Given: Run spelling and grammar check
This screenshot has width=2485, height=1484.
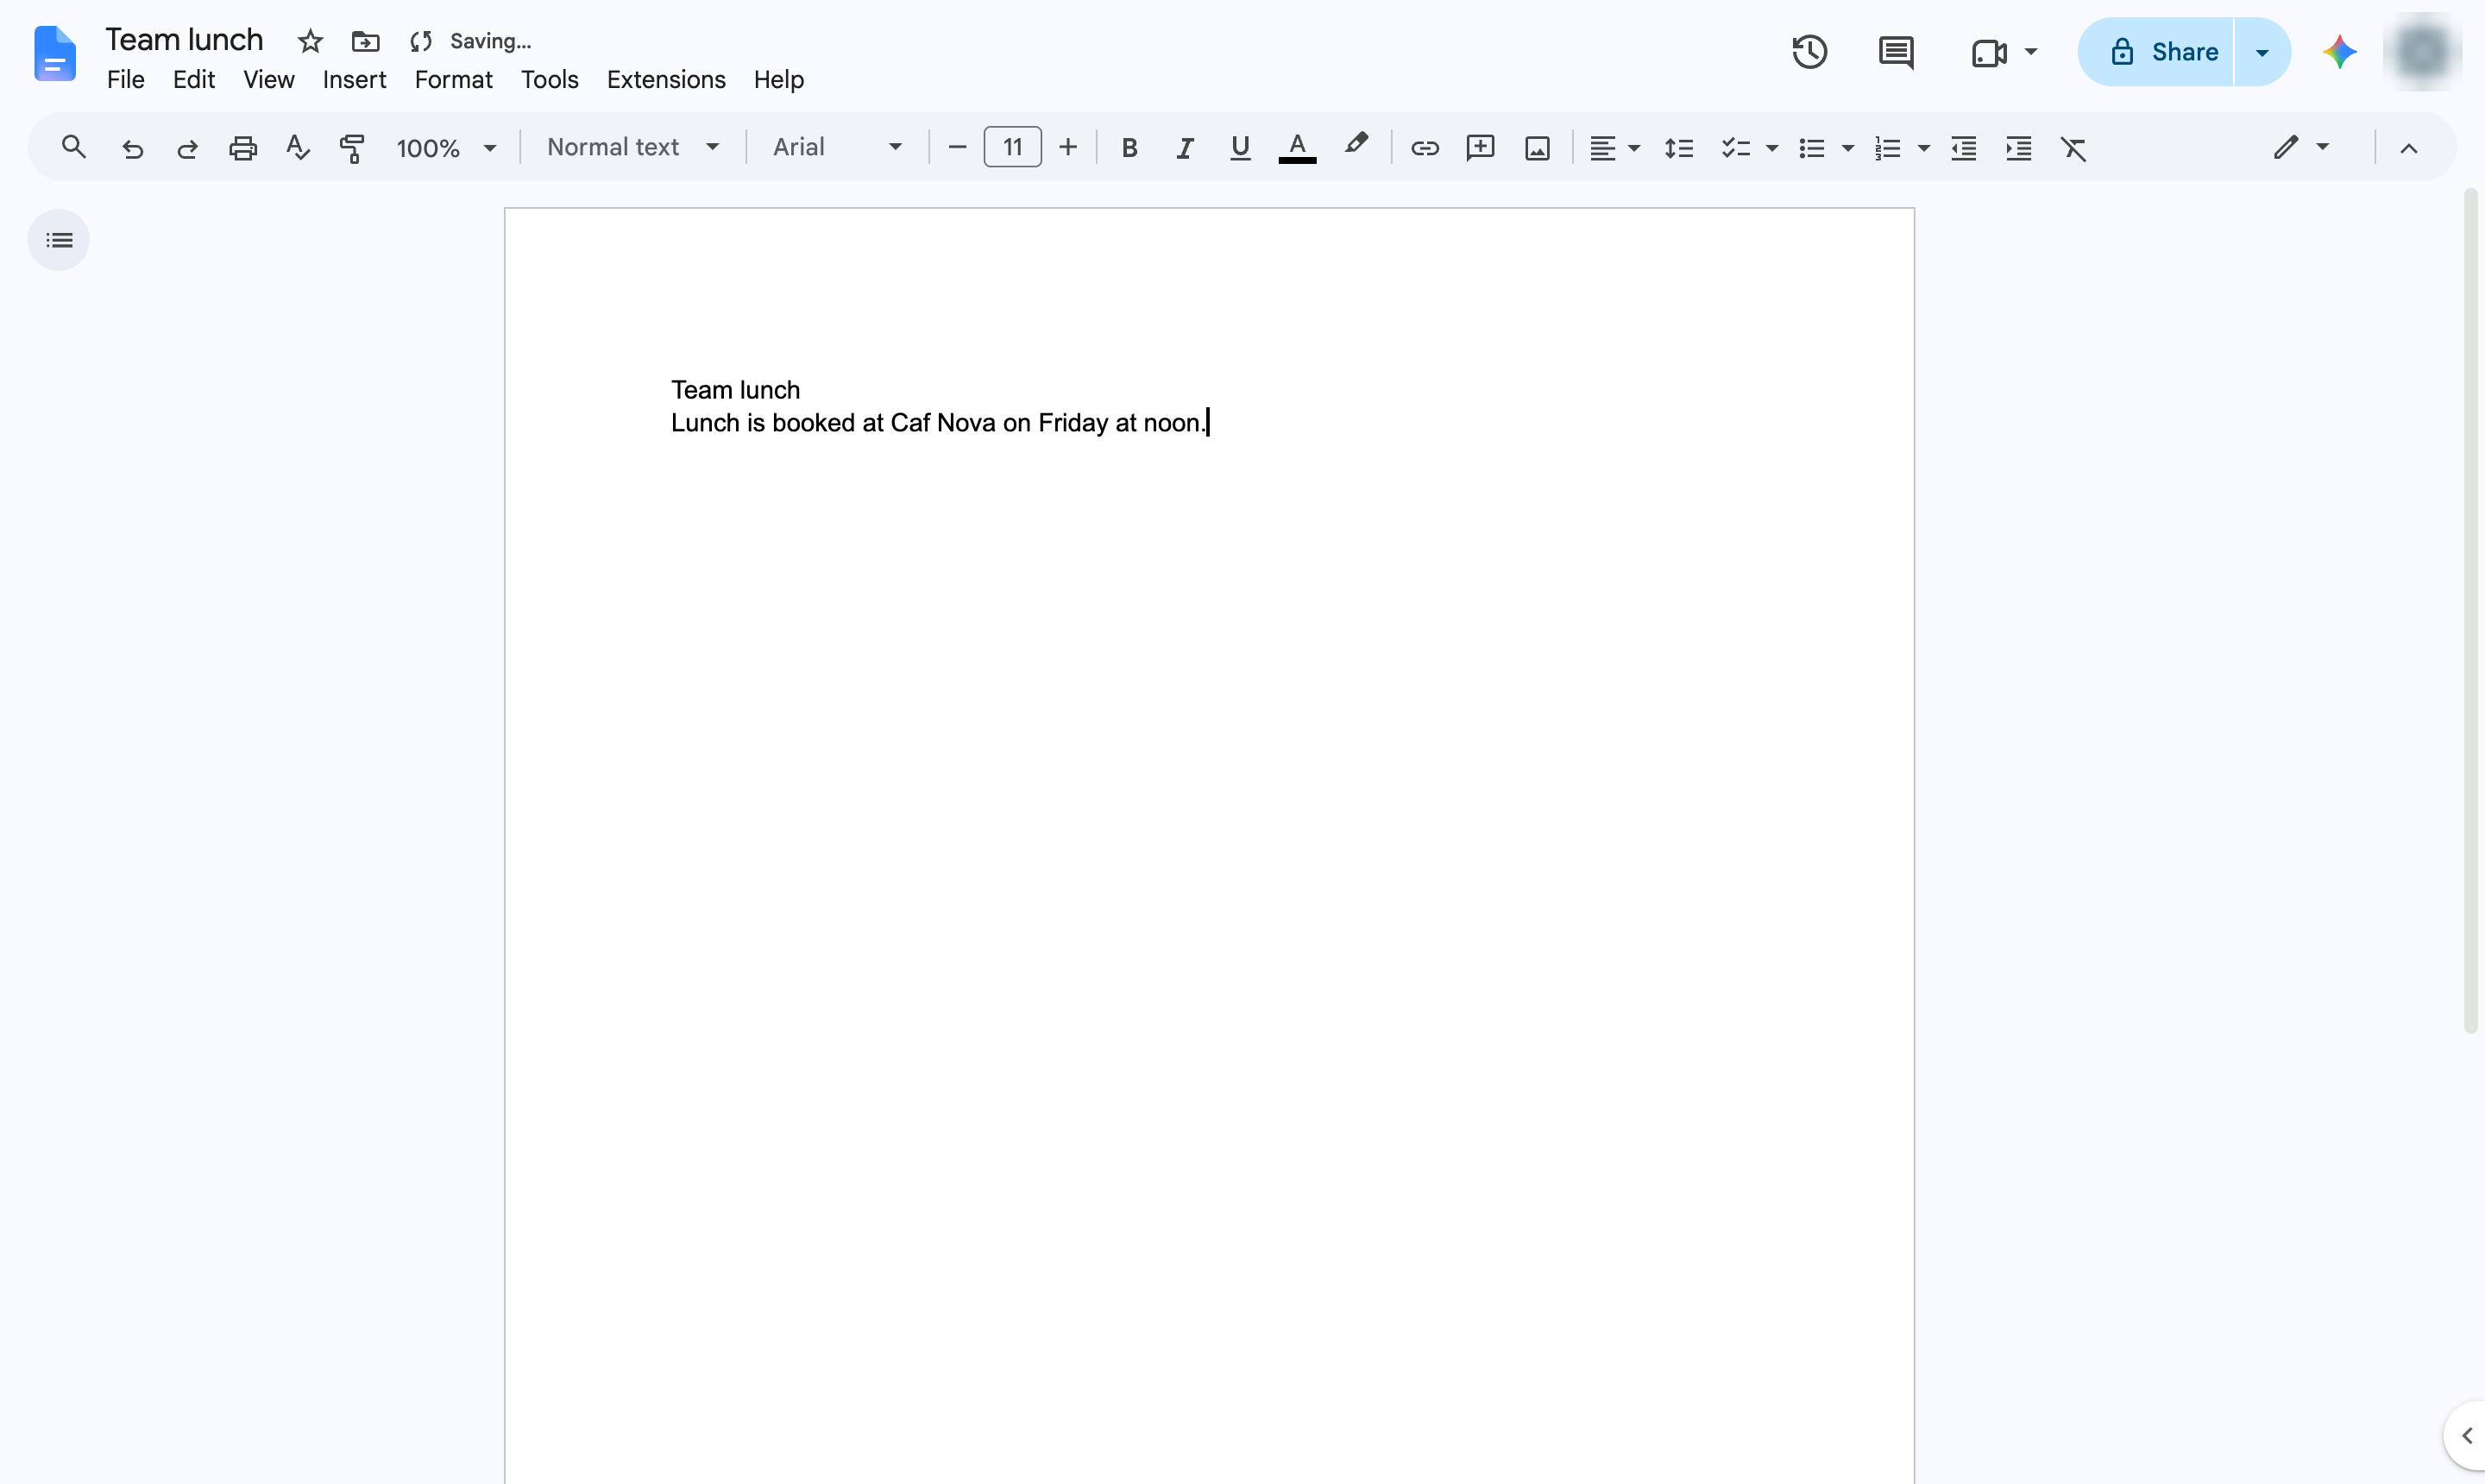Looking at the screenshot, I should point(297,148).
